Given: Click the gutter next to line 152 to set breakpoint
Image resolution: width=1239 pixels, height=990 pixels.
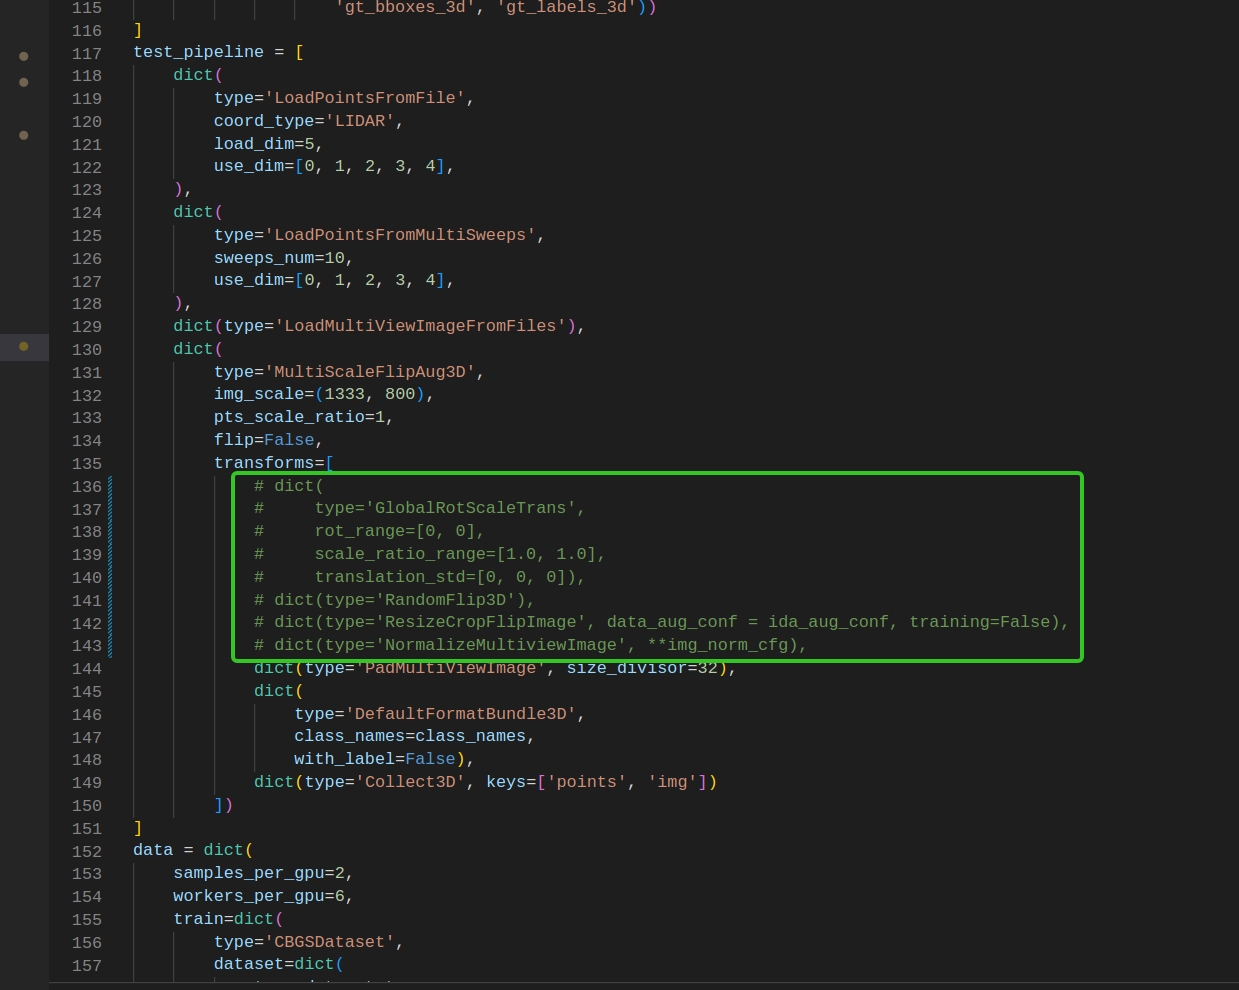Looking at the screenshot, I should (23, 851).
